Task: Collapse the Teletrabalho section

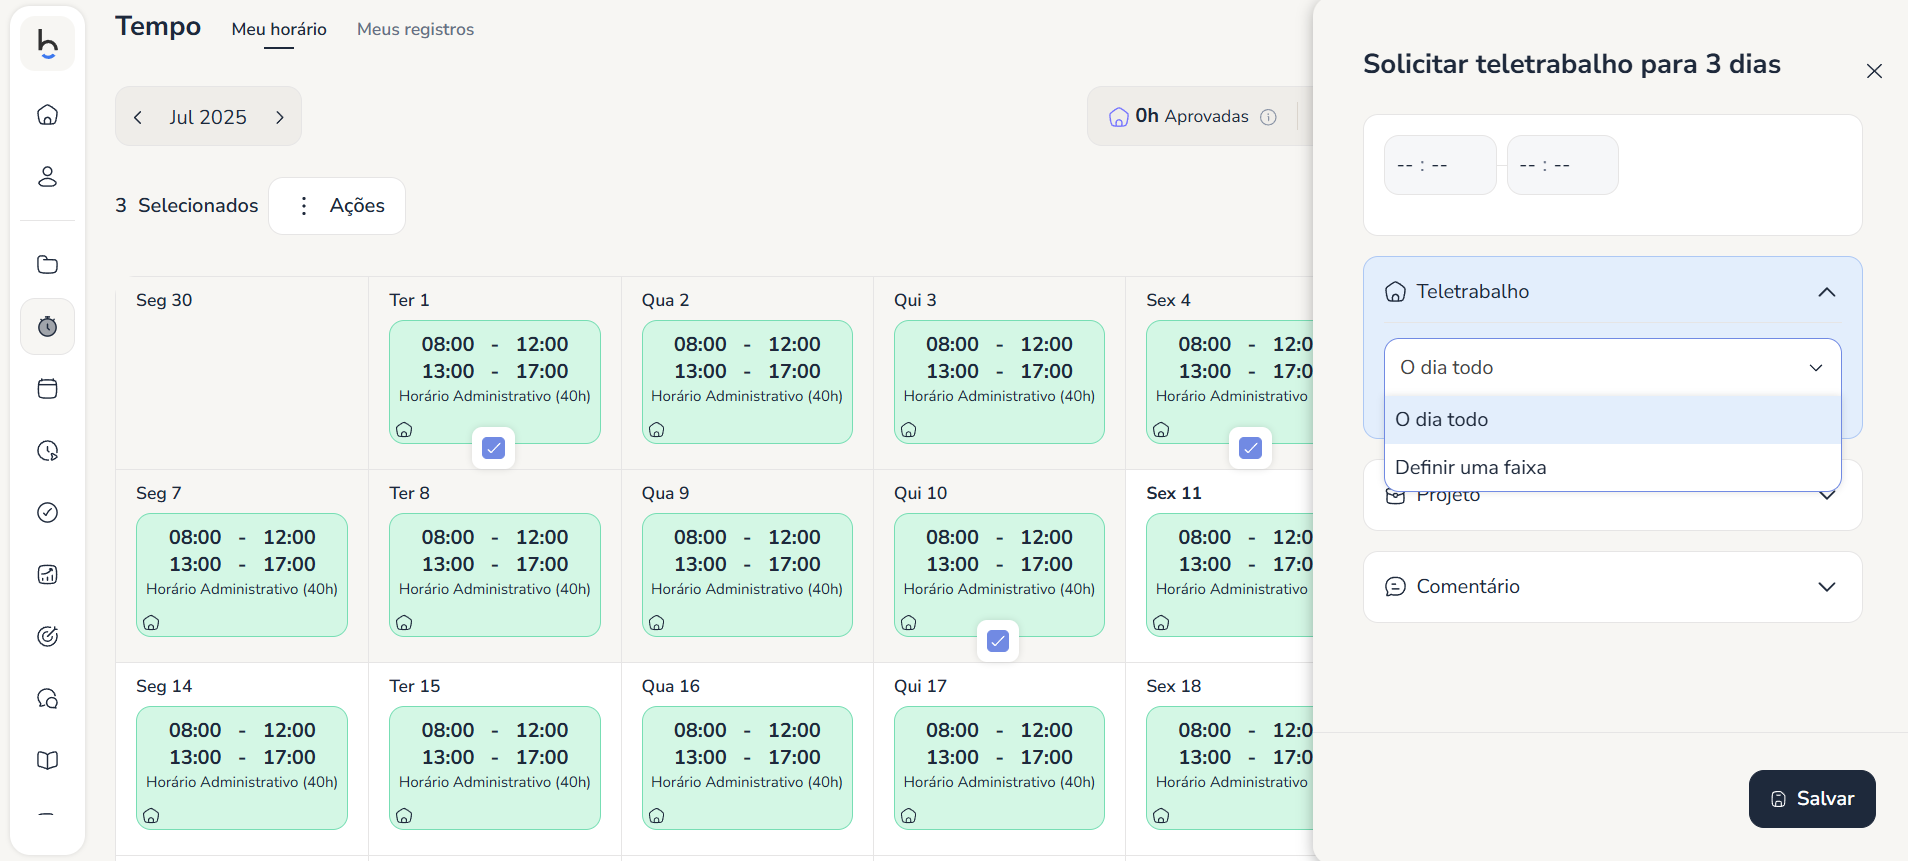Action: 1826,292
